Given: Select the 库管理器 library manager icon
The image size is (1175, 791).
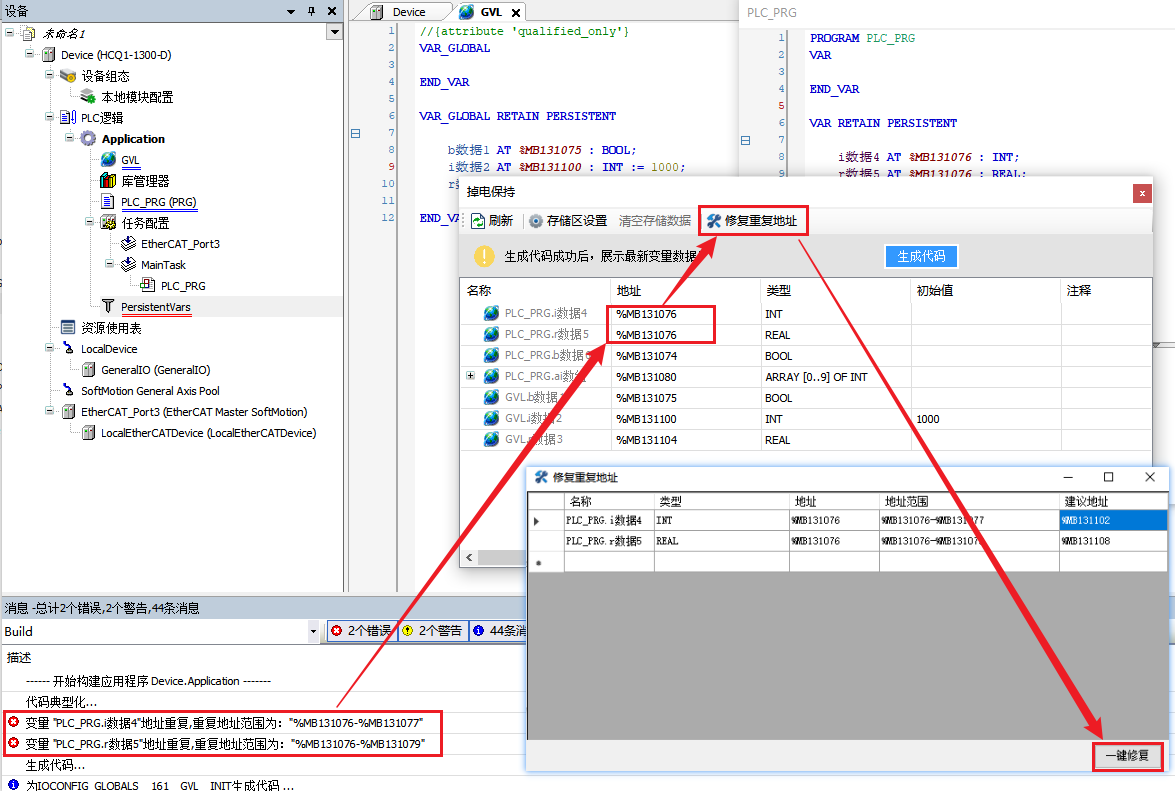Looking at the screenshot, I should [x=109, y=181].
